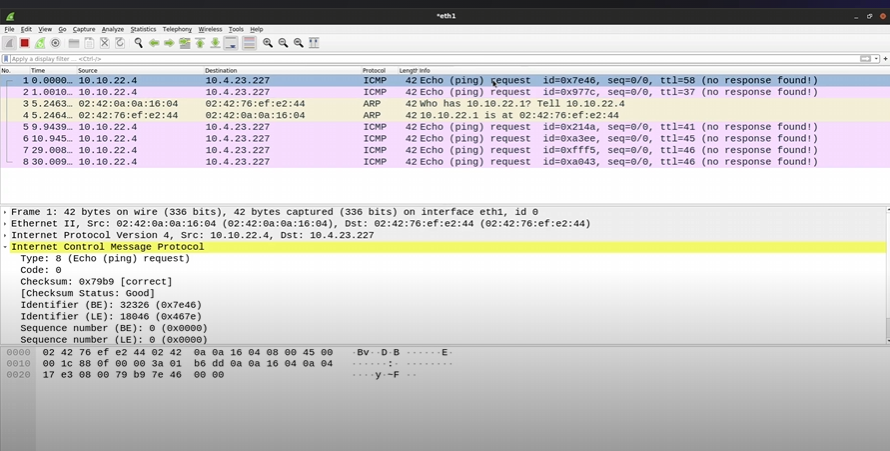Zoom in on packet list text
Image resolution: width=890 pixels, height=451 pixels.
[x=268, y=43]
